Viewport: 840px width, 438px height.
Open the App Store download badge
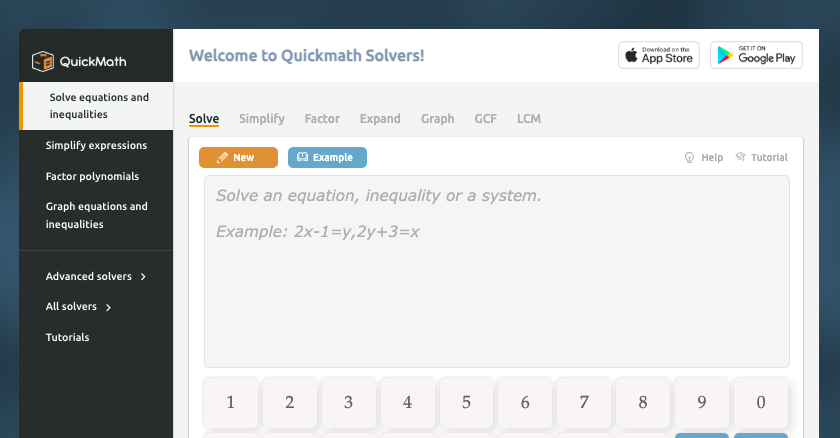[x=659, y=55]
